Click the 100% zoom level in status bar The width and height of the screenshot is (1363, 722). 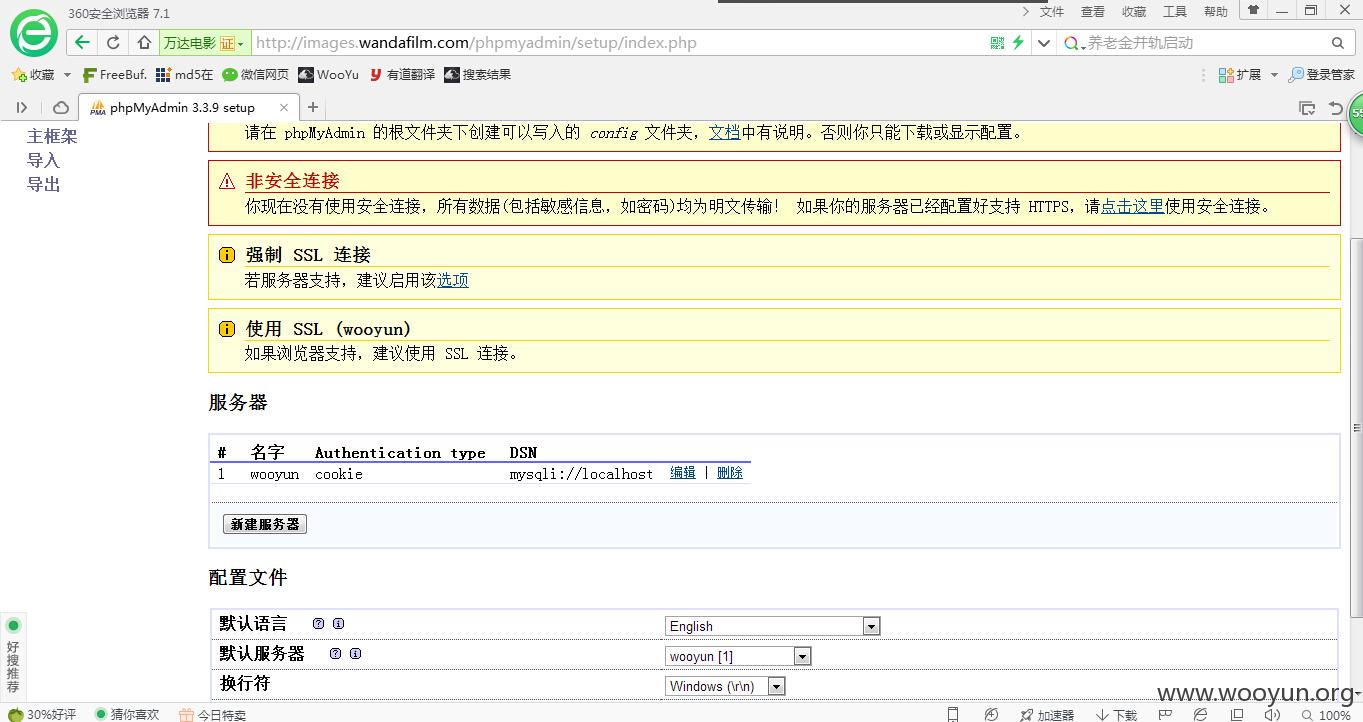1325,715
